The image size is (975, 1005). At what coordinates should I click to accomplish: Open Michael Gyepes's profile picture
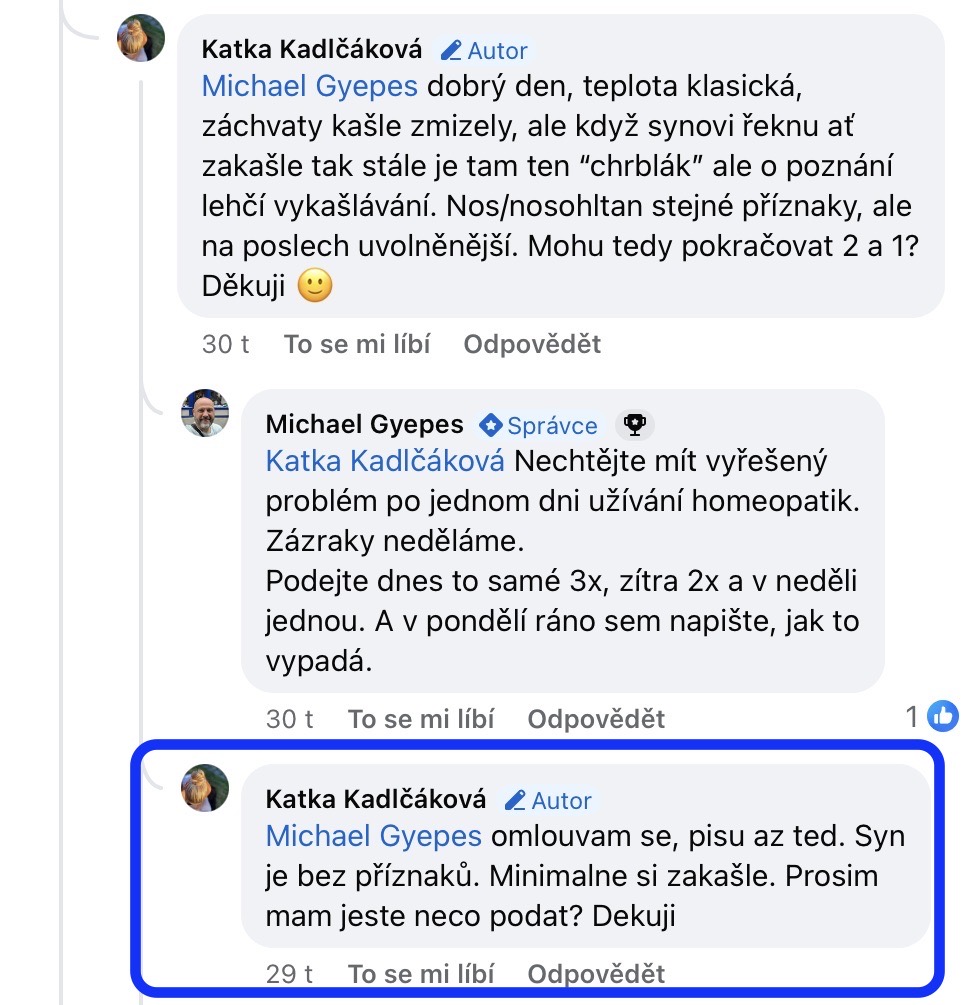coord(205,413)
